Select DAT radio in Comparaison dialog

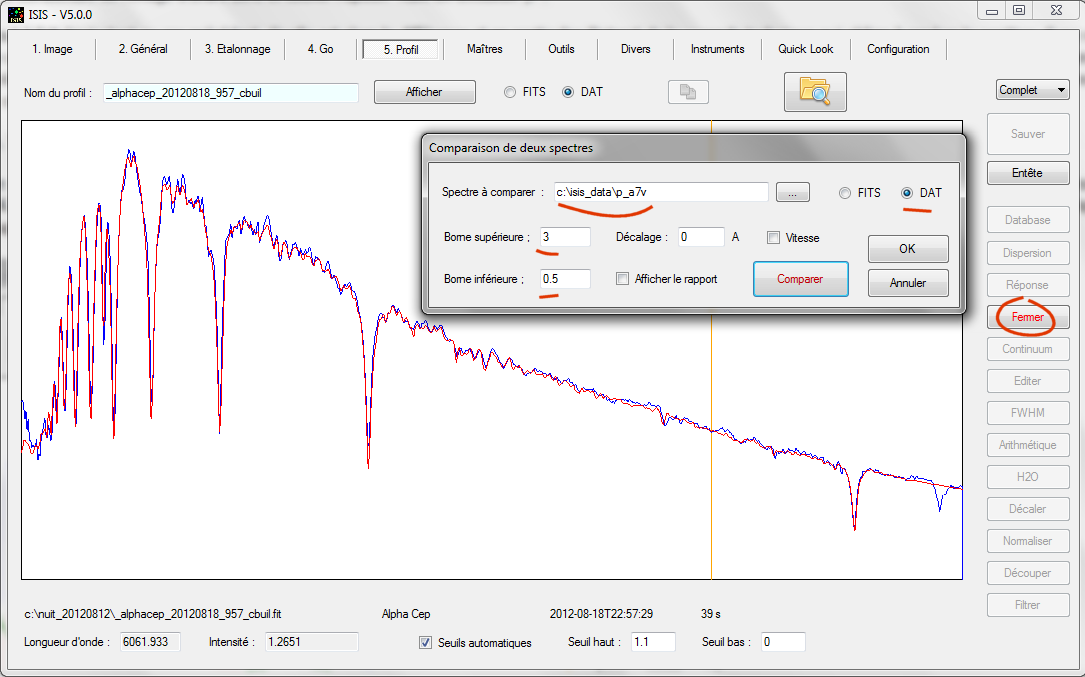pos(907,193)
